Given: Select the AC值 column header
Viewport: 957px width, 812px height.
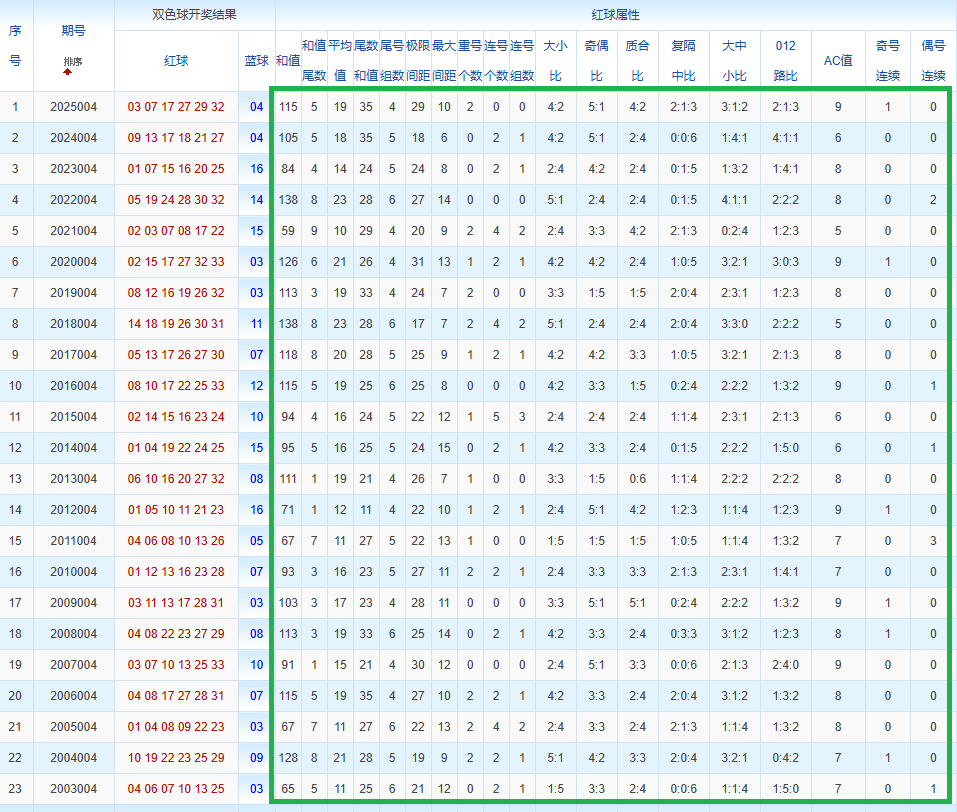Looking at the screenshot, I should coord(837,61).
